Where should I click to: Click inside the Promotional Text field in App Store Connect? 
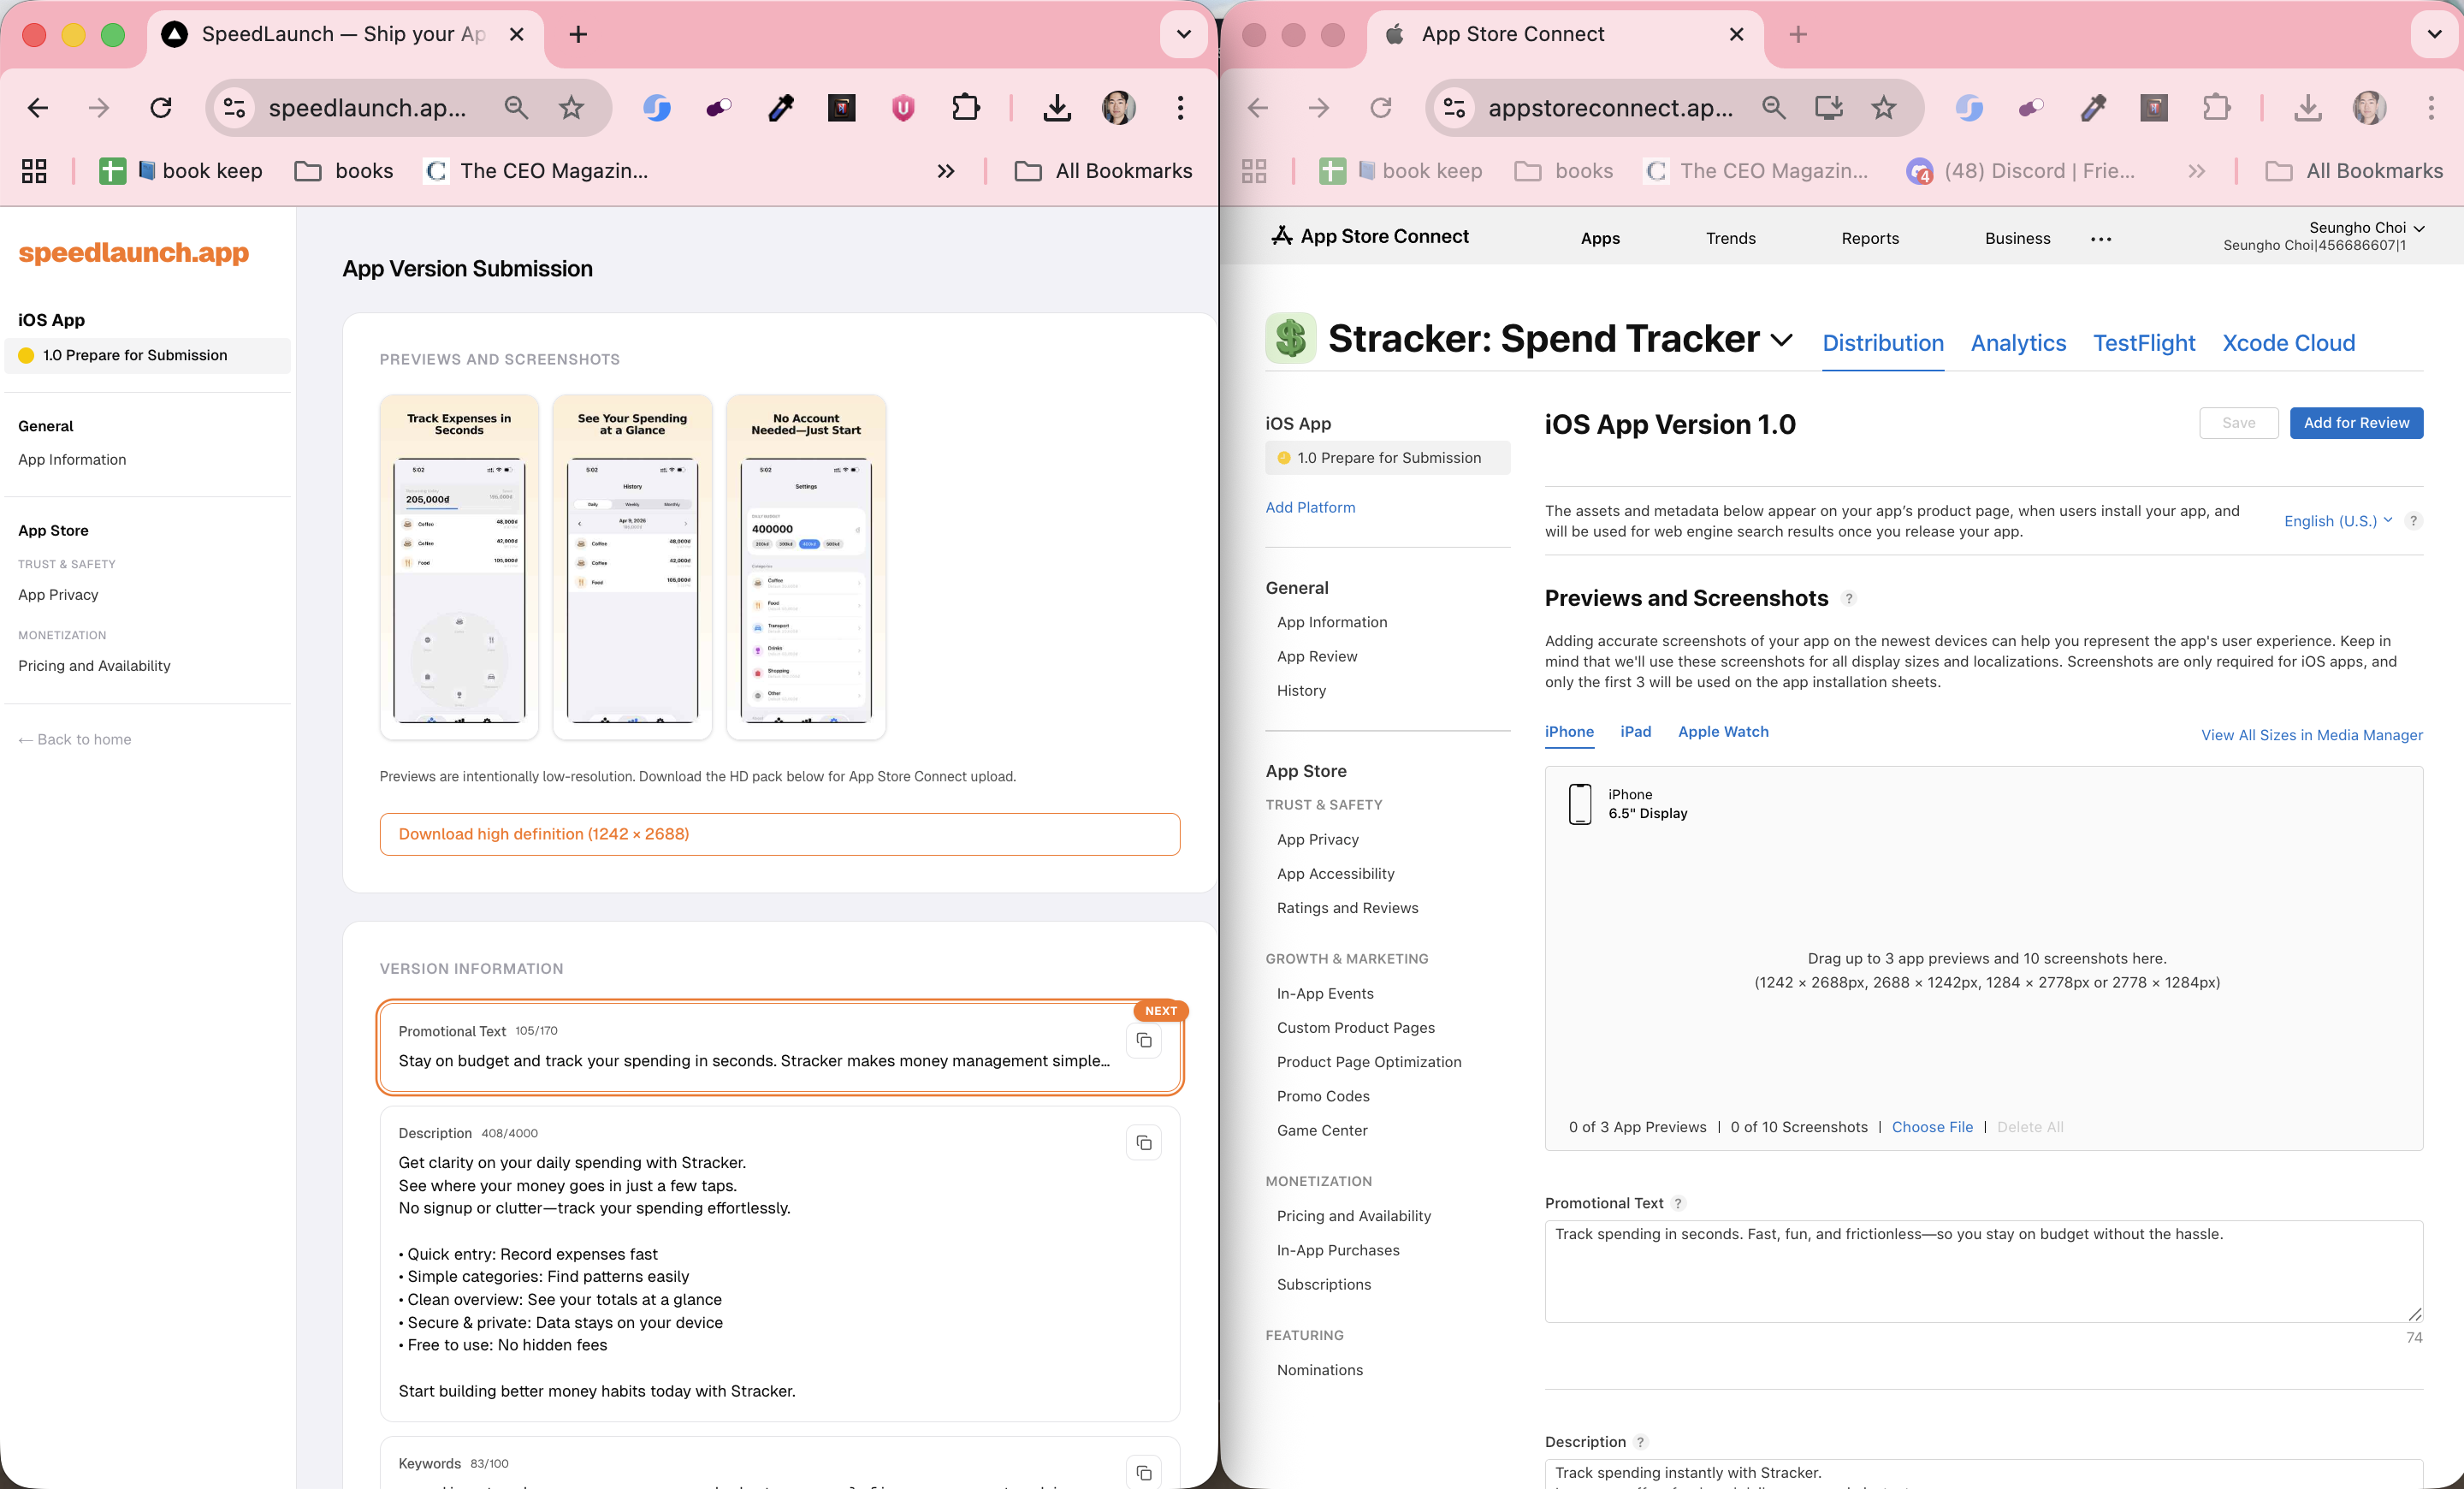pyautogui.click(x=1982, y=1270)
